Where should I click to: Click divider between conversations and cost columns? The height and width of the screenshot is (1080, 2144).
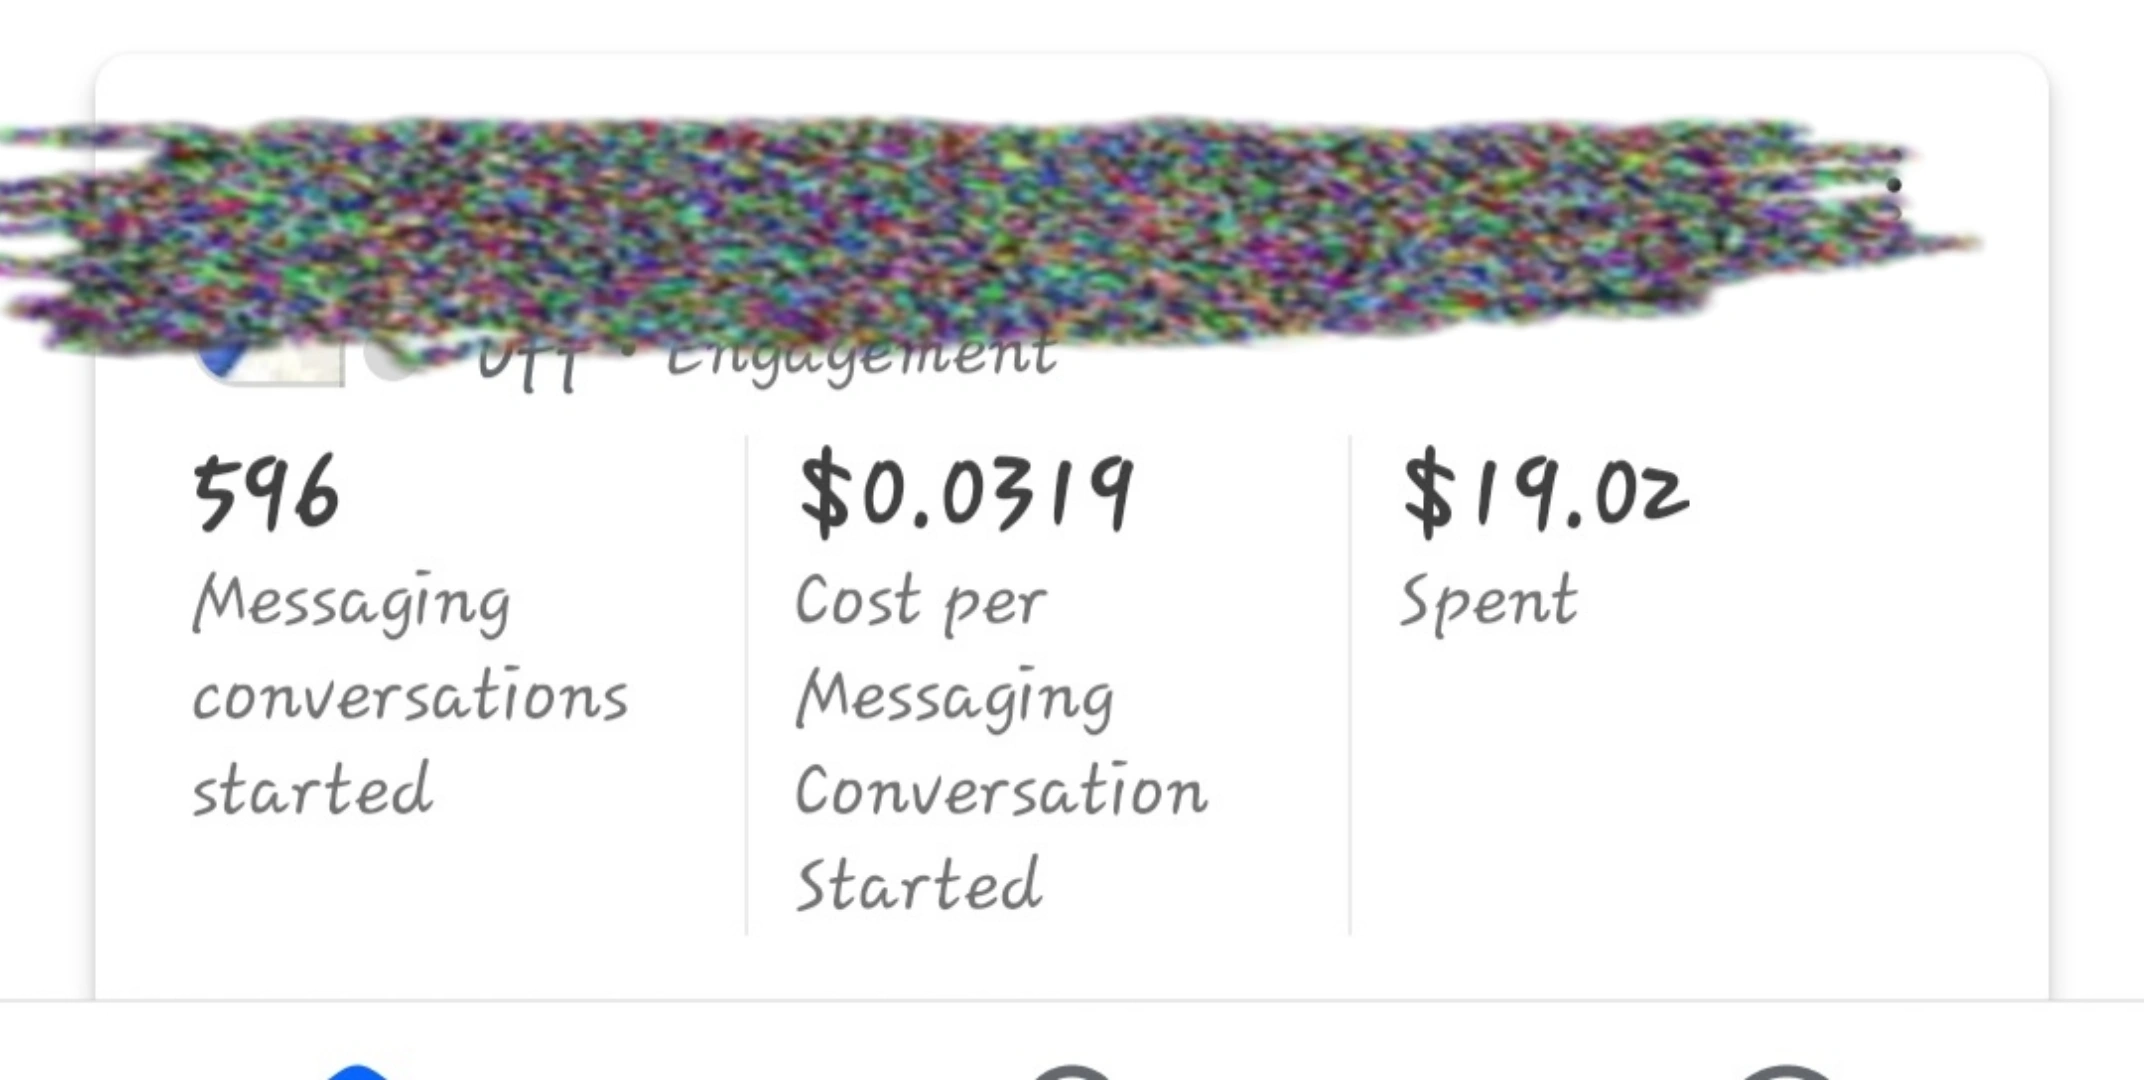click(x=746, y=686)
